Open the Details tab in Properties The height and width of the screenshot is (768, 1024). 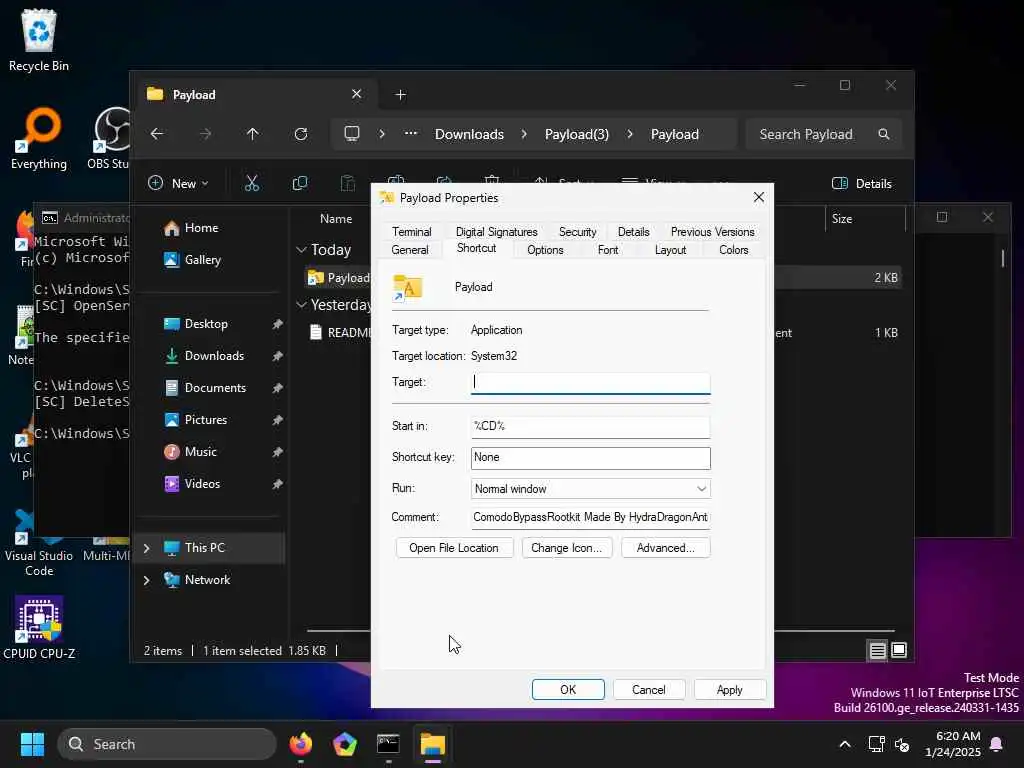(633, 232)
